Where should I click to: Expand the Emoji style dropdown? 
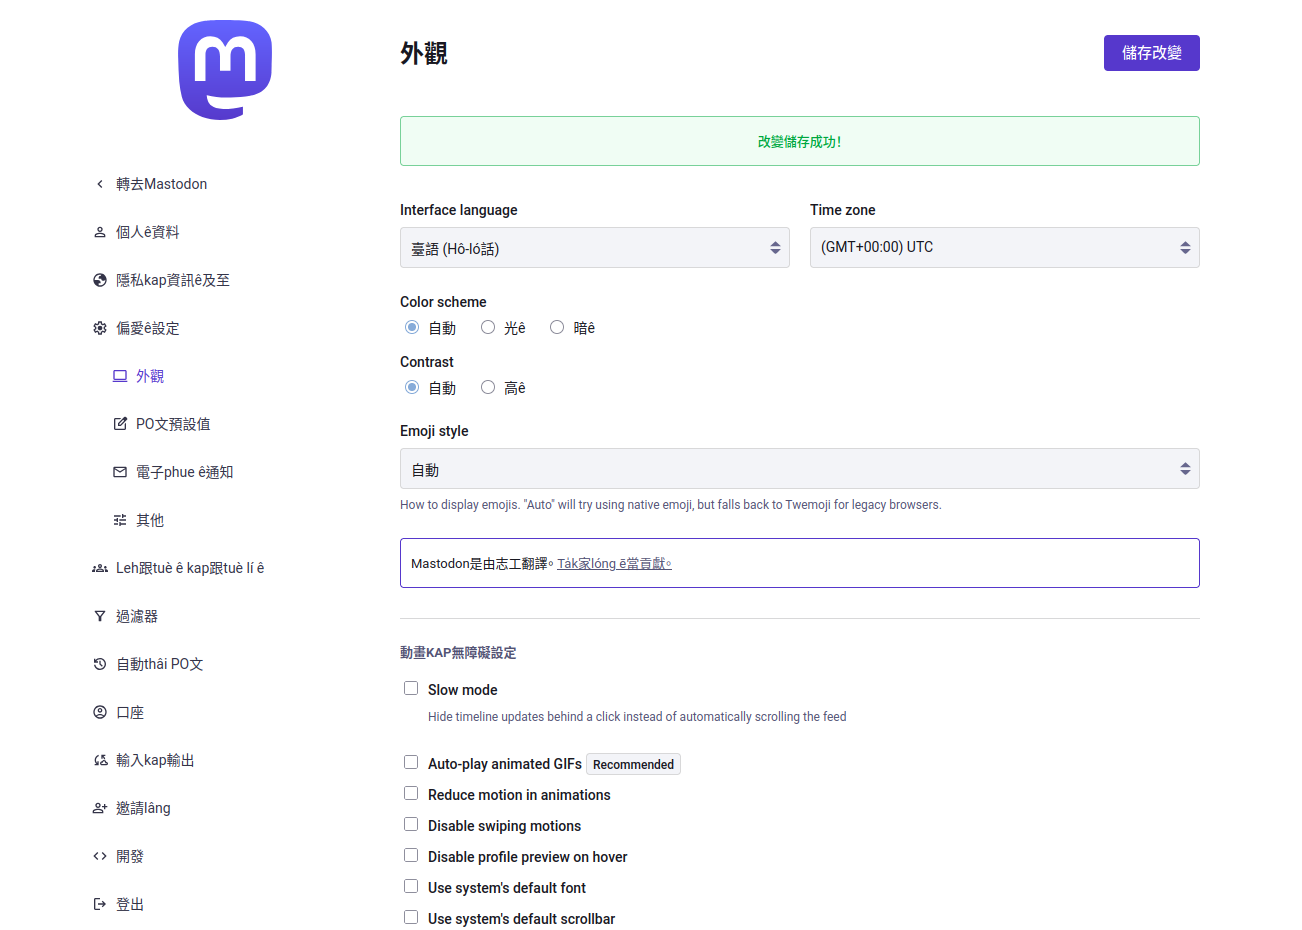point(799,469)
